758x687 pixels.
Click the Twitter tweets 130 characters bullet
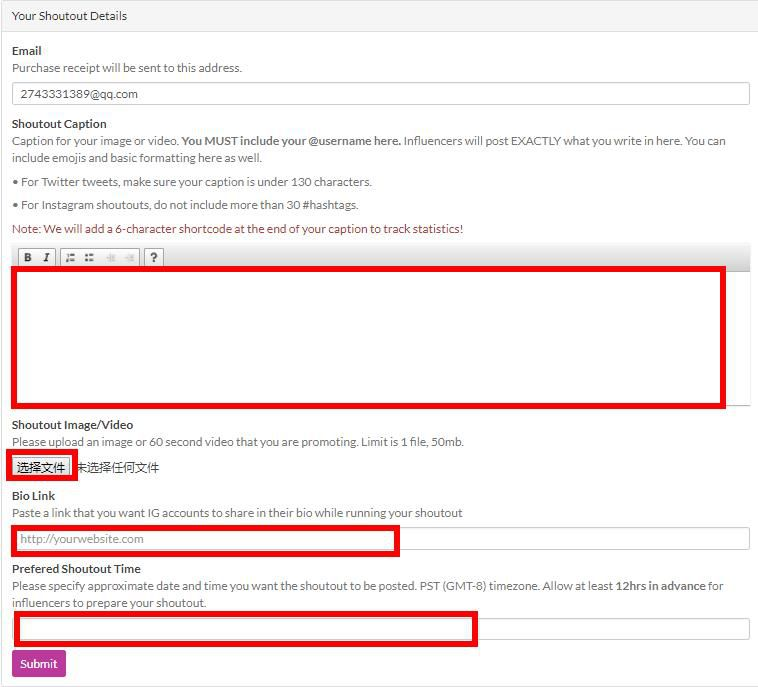tap(192, 182)
